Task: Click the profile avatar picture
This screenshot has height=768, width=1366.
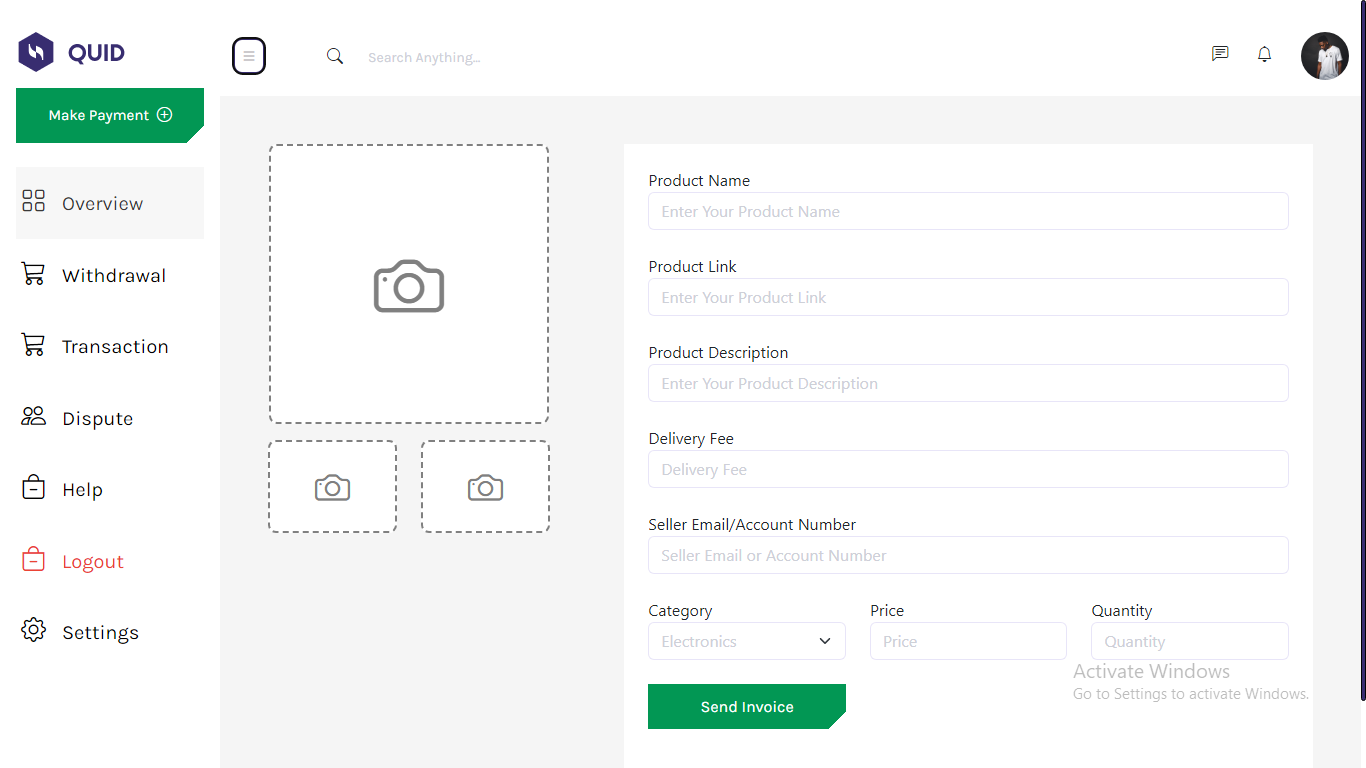Action: (1324, 55)
